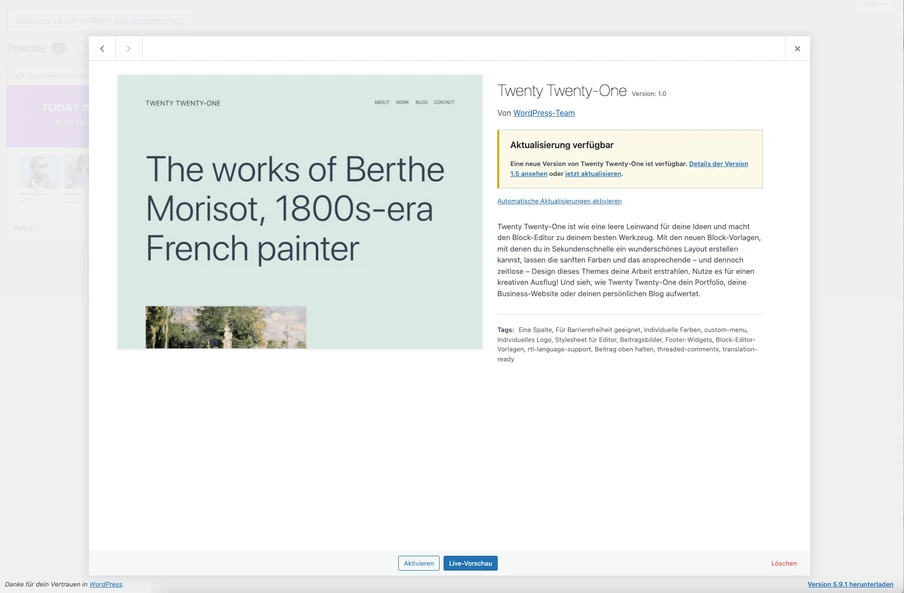
Task: Click the Aktualisierung verfügbar heading
Action: coord(562,145)
